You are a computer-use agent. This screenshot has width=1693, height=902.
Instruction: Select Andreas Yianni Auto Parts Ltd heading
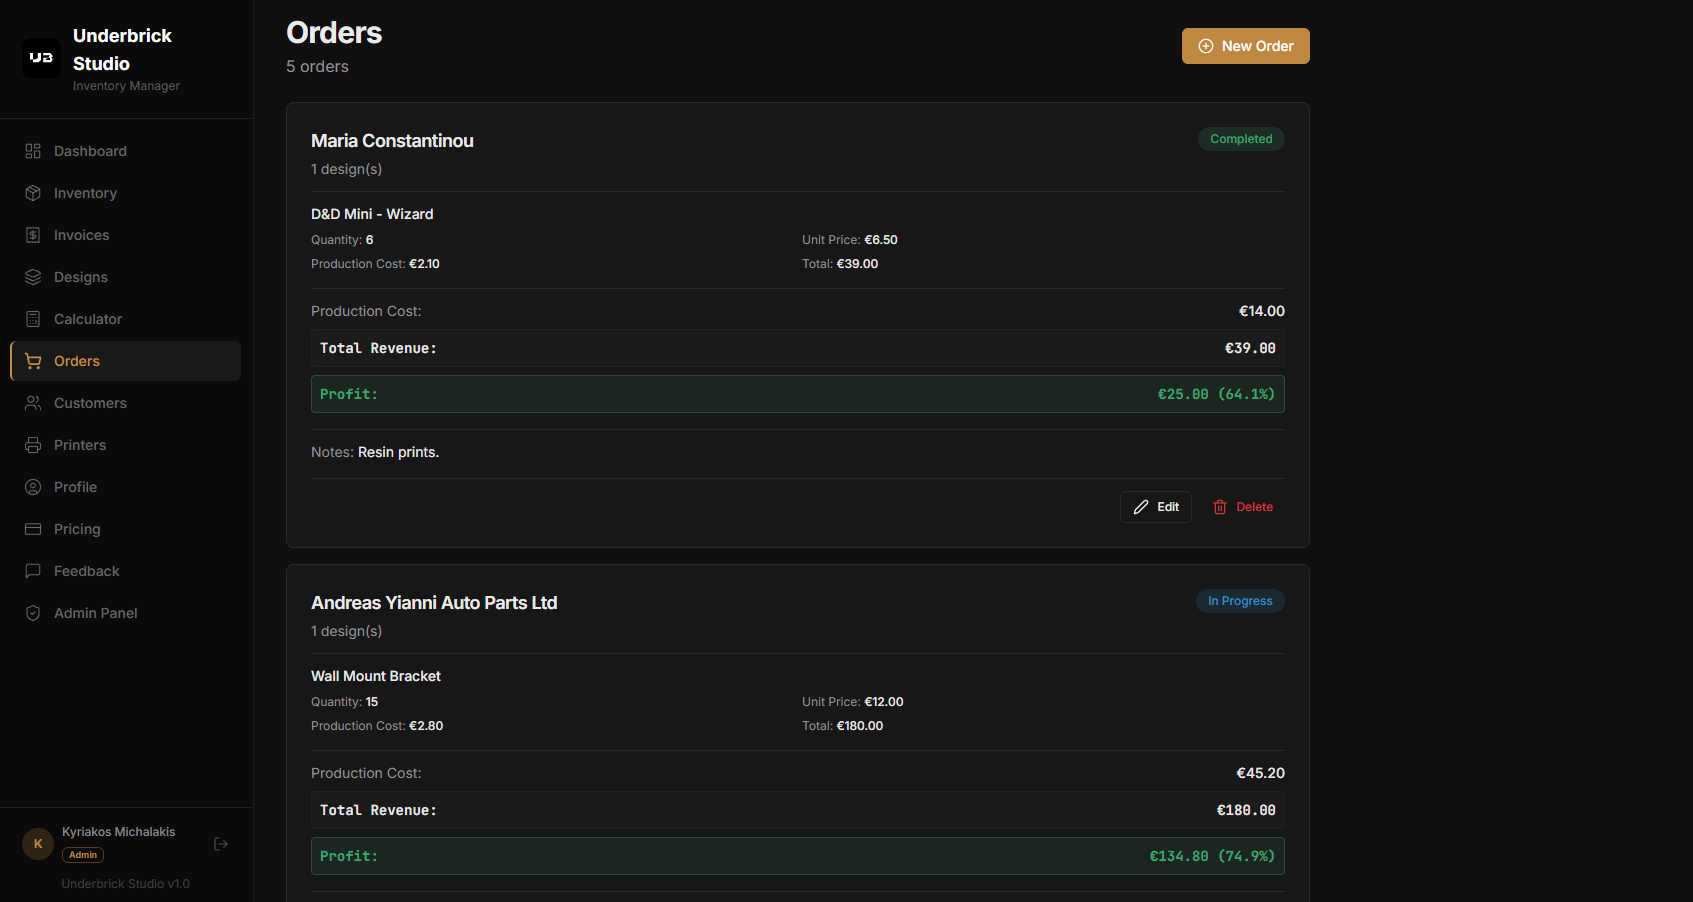[x=434, y=603]
